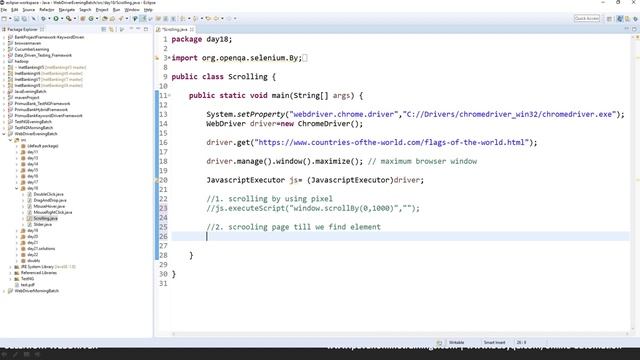The width and height of the screenshot is (640, 360).
Task: Open the Window menu
Action: pyautogui.click(x=132, y=9)
